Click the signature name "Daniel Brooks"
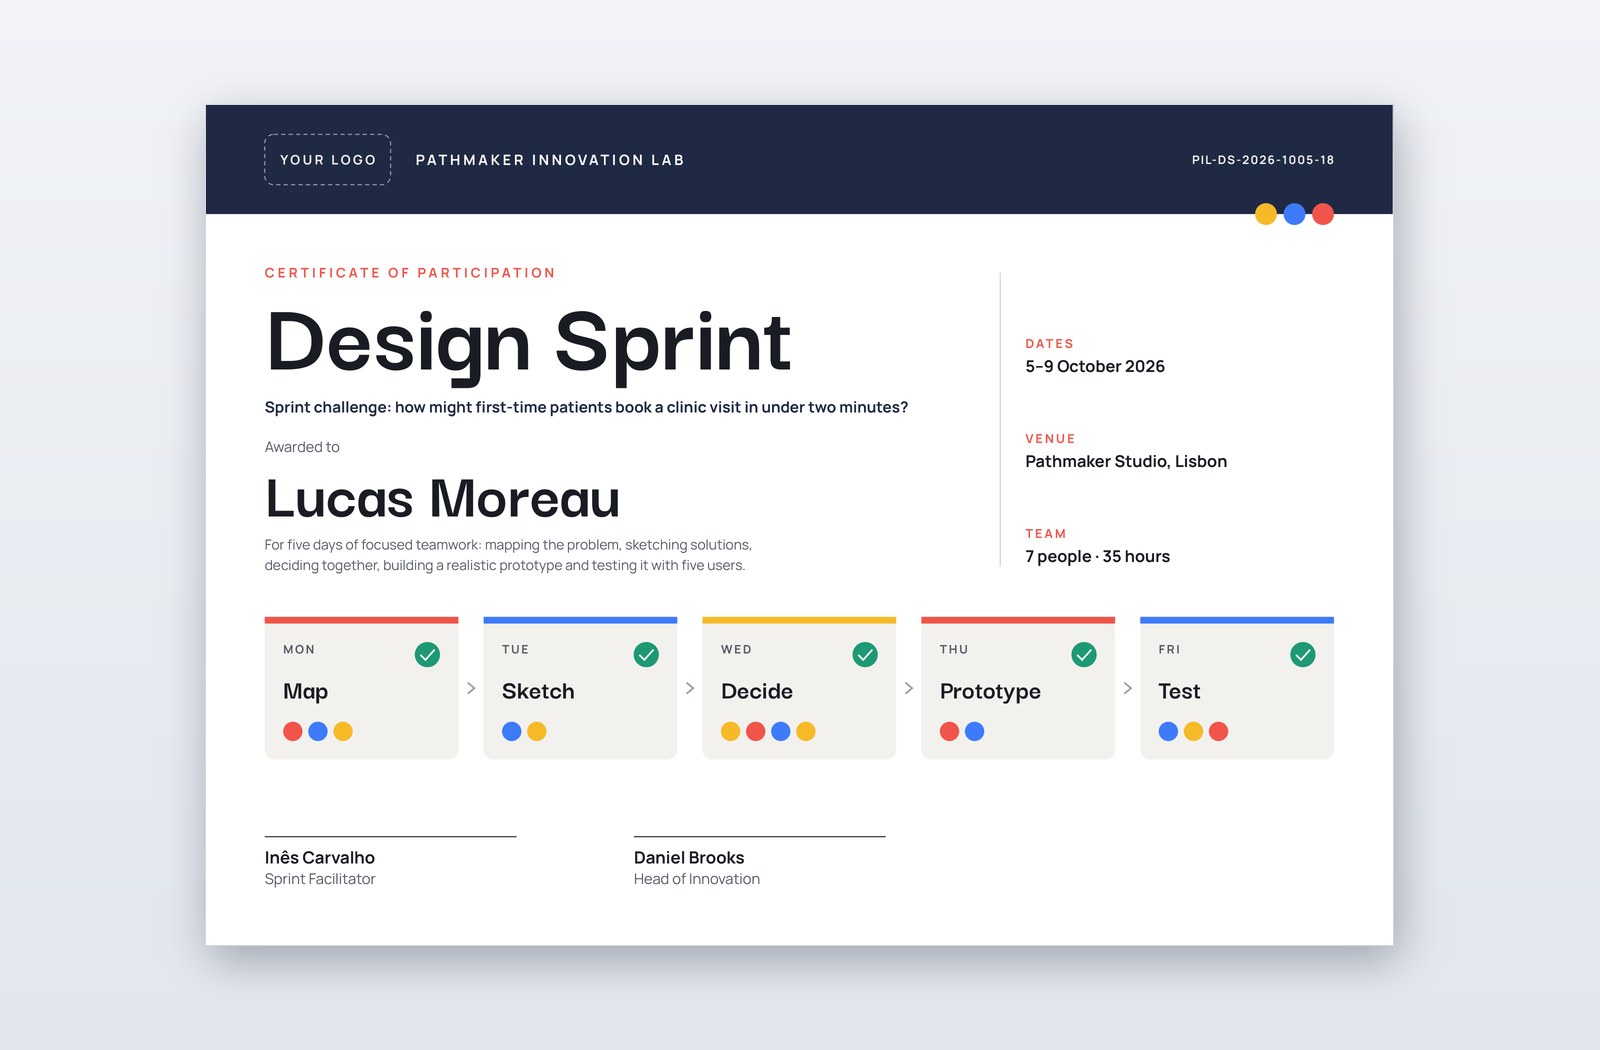1600x1050 pixels. coord(689,858)
